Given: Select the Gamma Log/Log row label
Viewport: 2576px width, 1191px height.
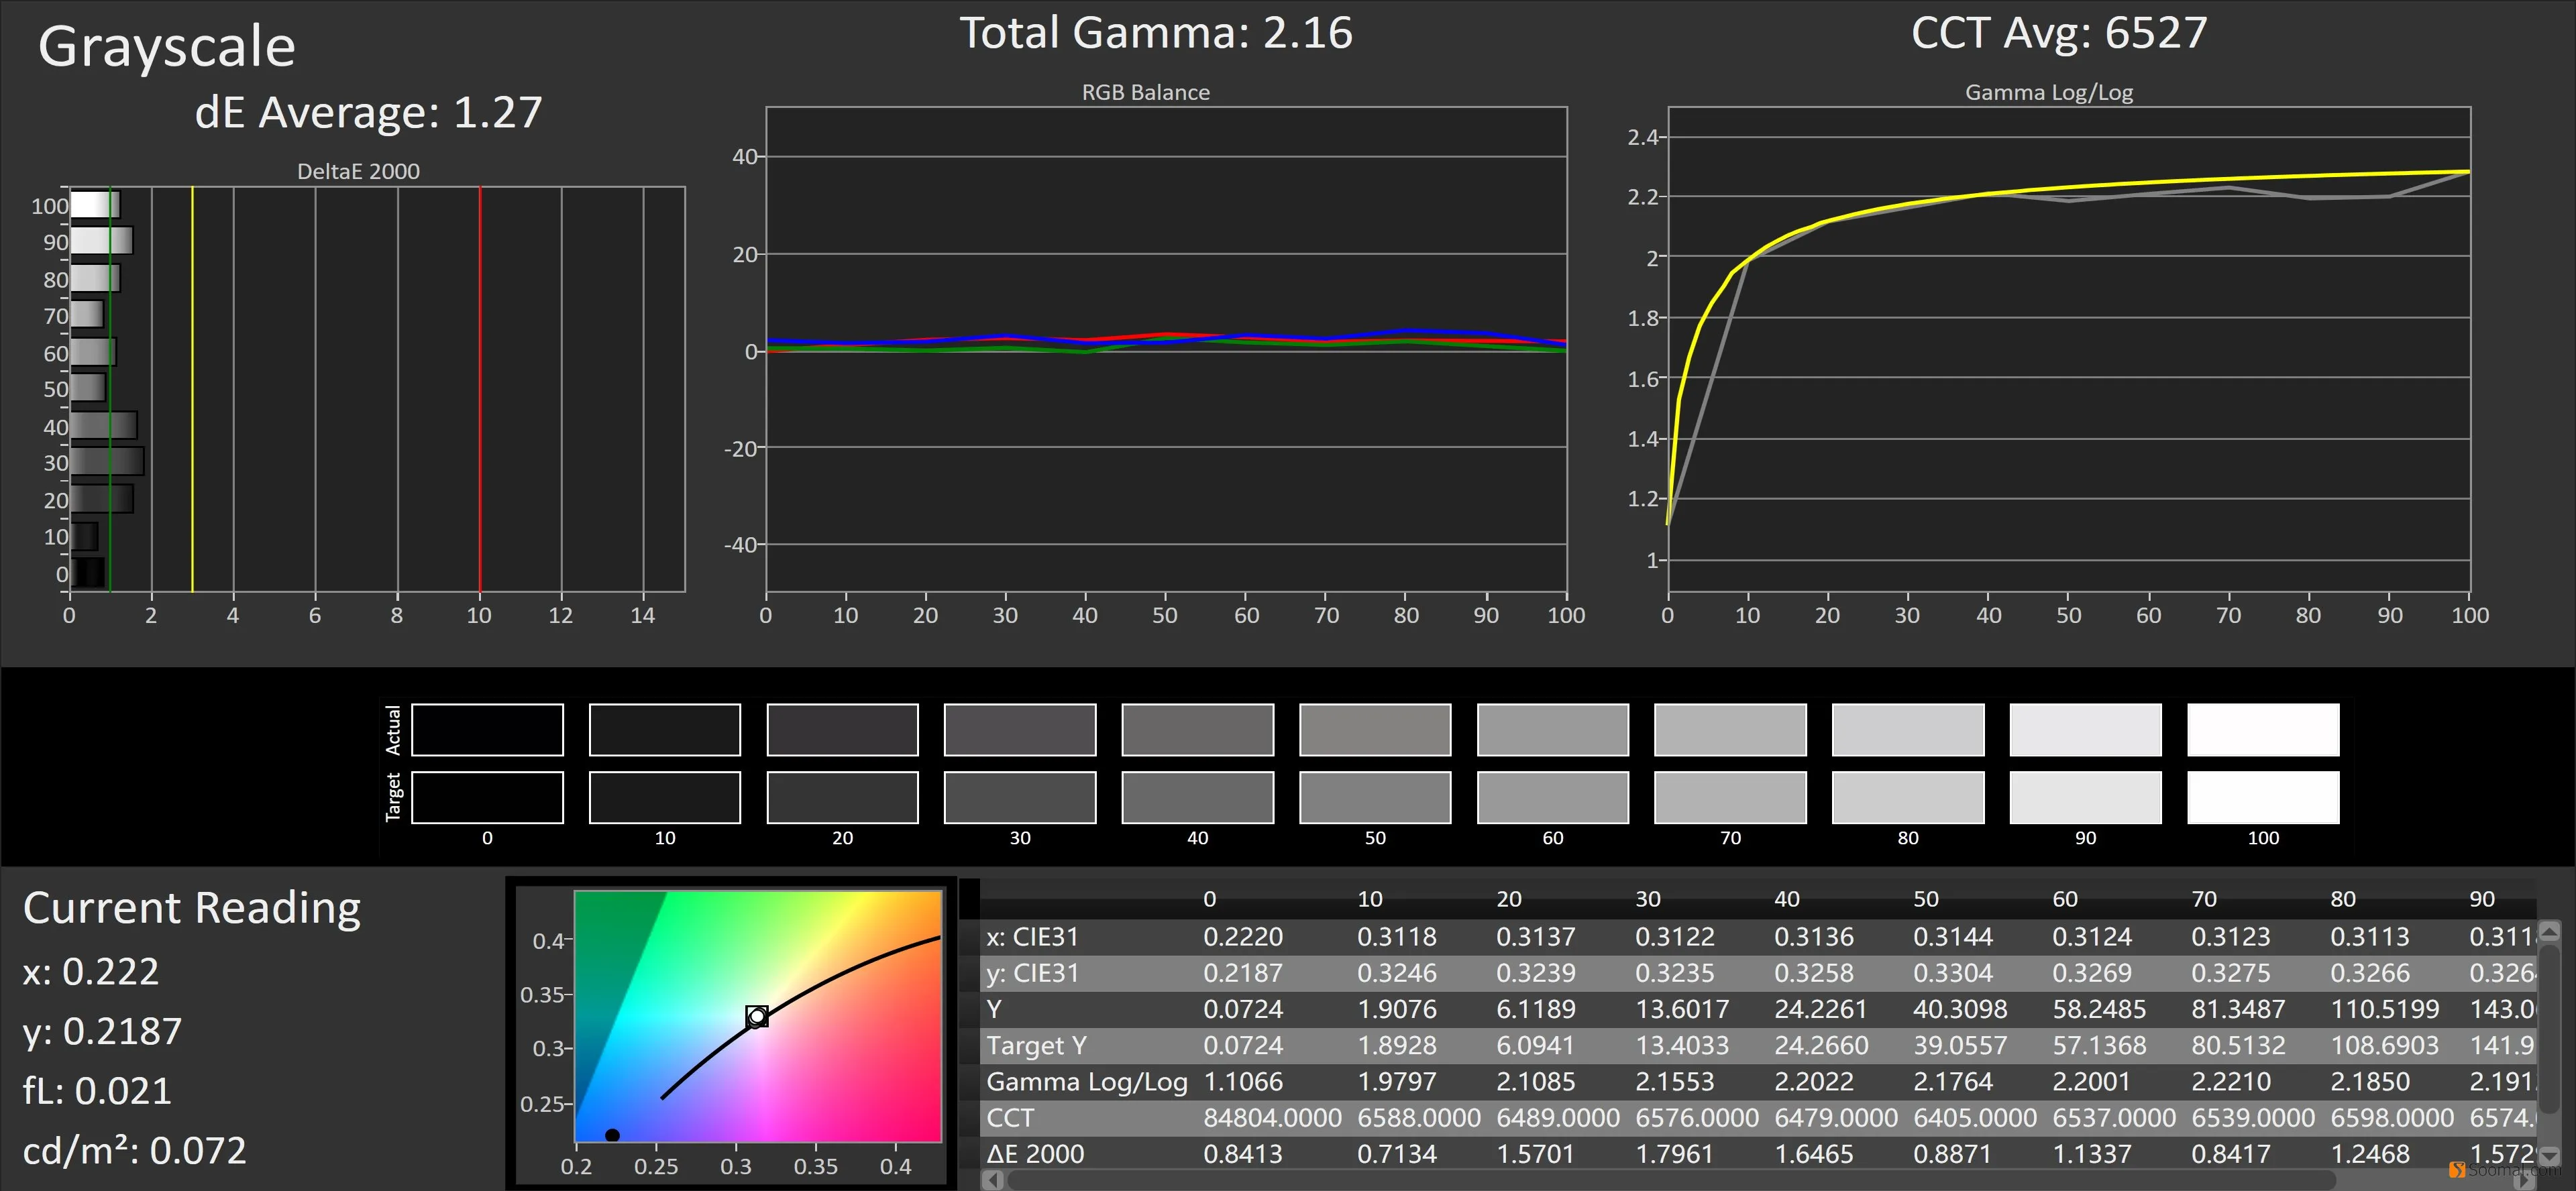Looking at the screenshot, I should click(x=1087, y=1082).
